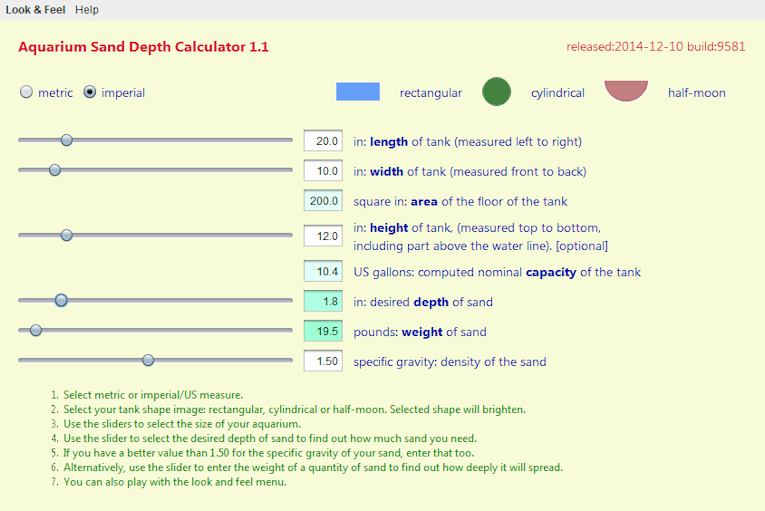Click the tank width slider knob

pyautogui.click(x=55, y=170)
